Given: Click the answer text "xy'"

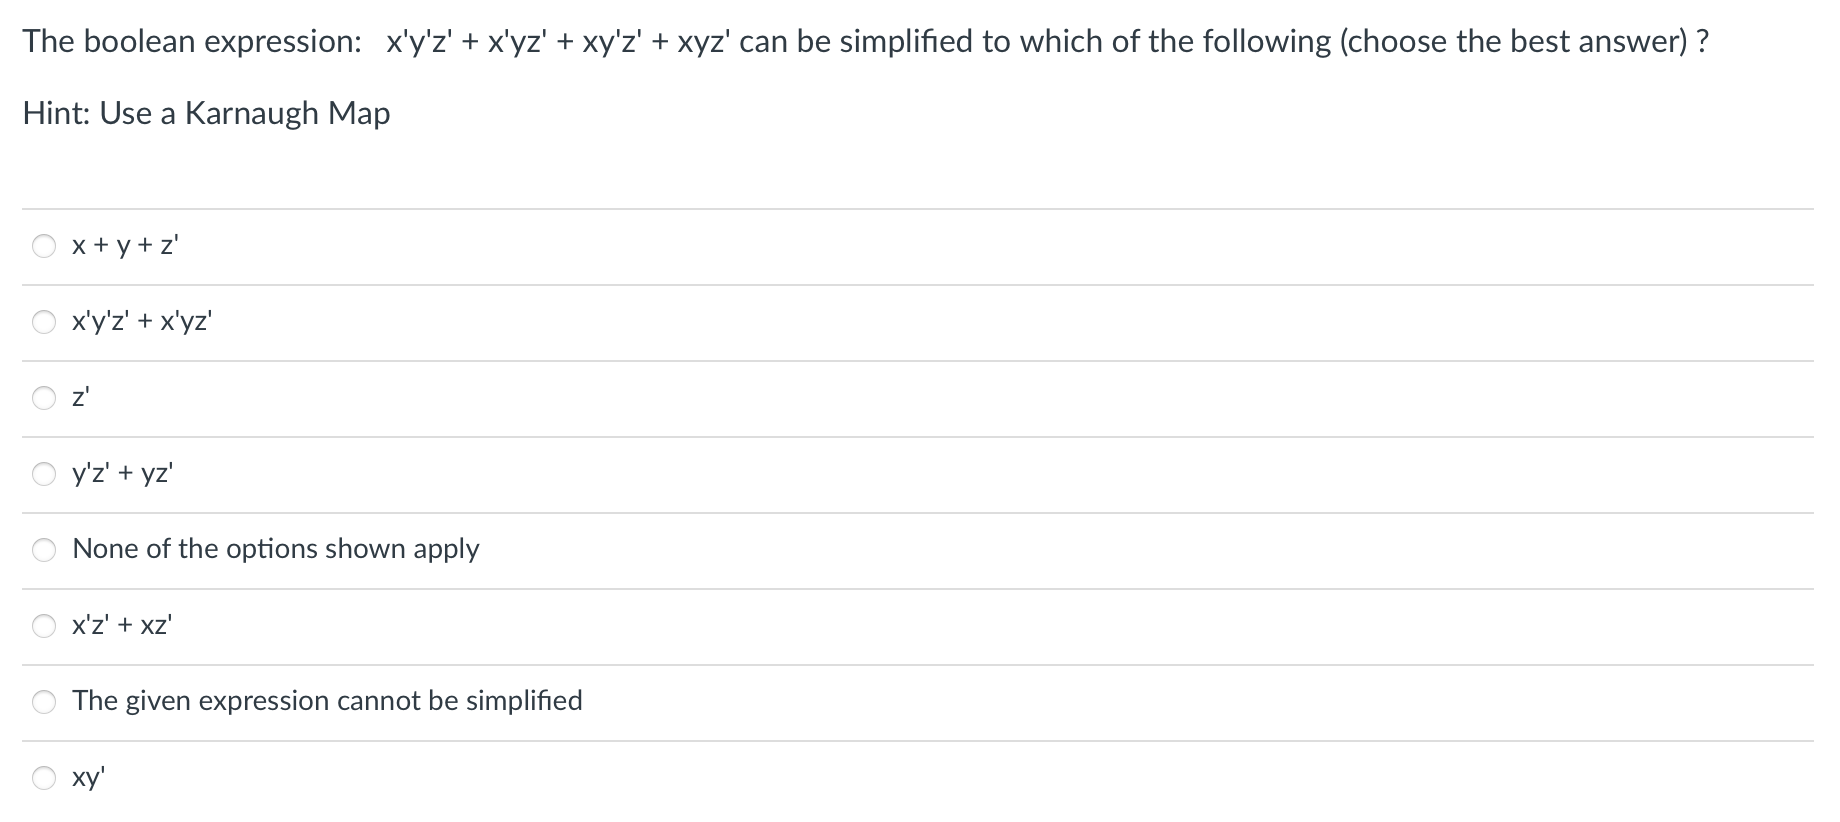Looking at the screenshot, I should point(88,777).
